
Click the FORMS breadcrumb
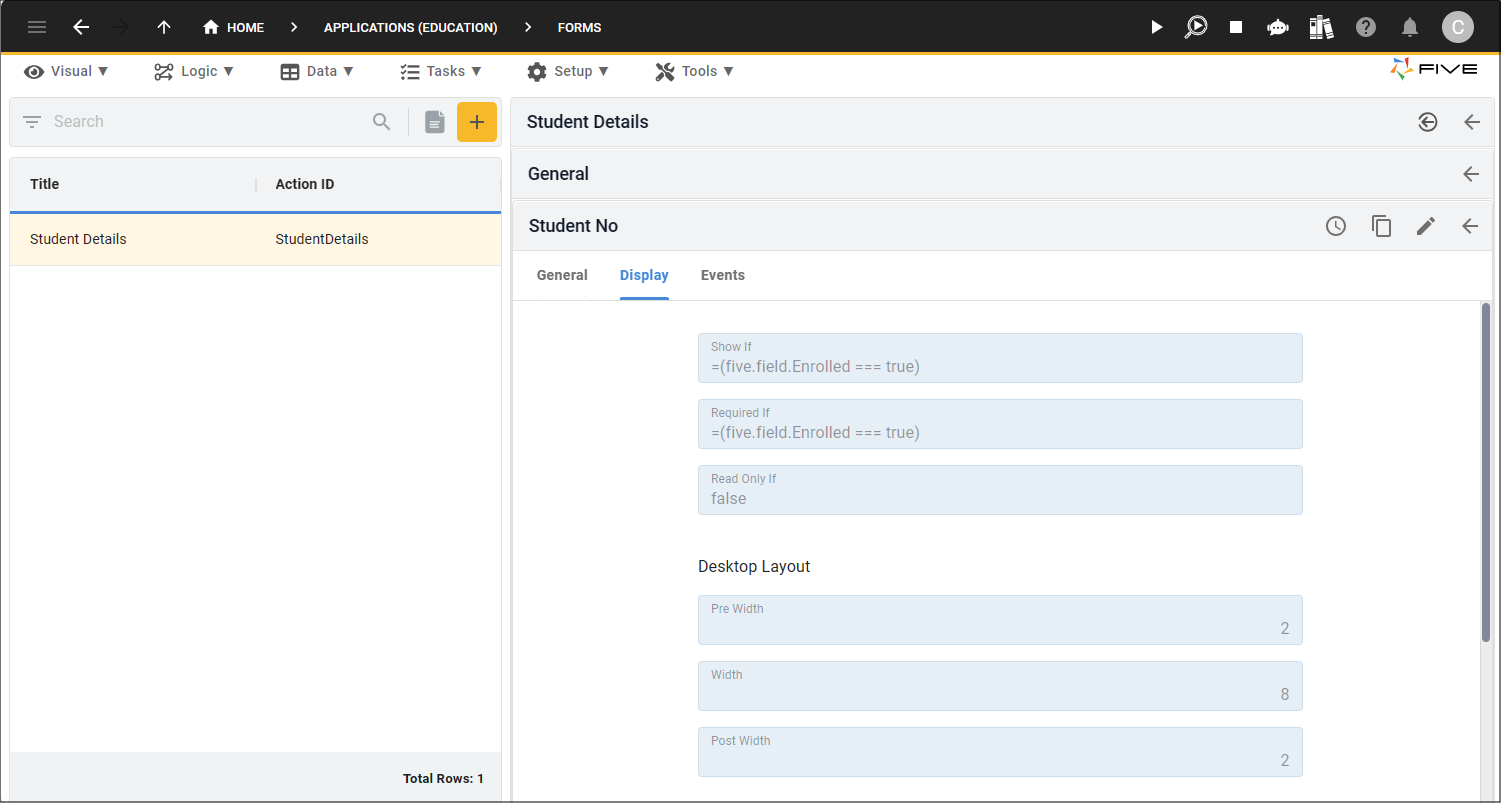[x=579, y=27]
